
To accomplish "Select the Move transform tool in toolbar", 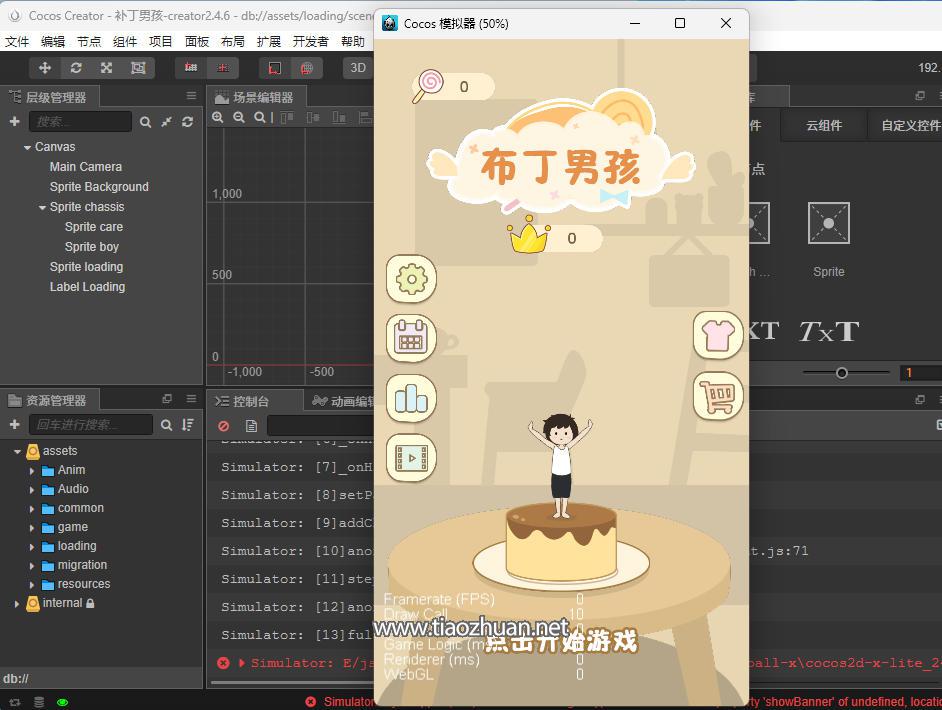I will click(45, 68).
